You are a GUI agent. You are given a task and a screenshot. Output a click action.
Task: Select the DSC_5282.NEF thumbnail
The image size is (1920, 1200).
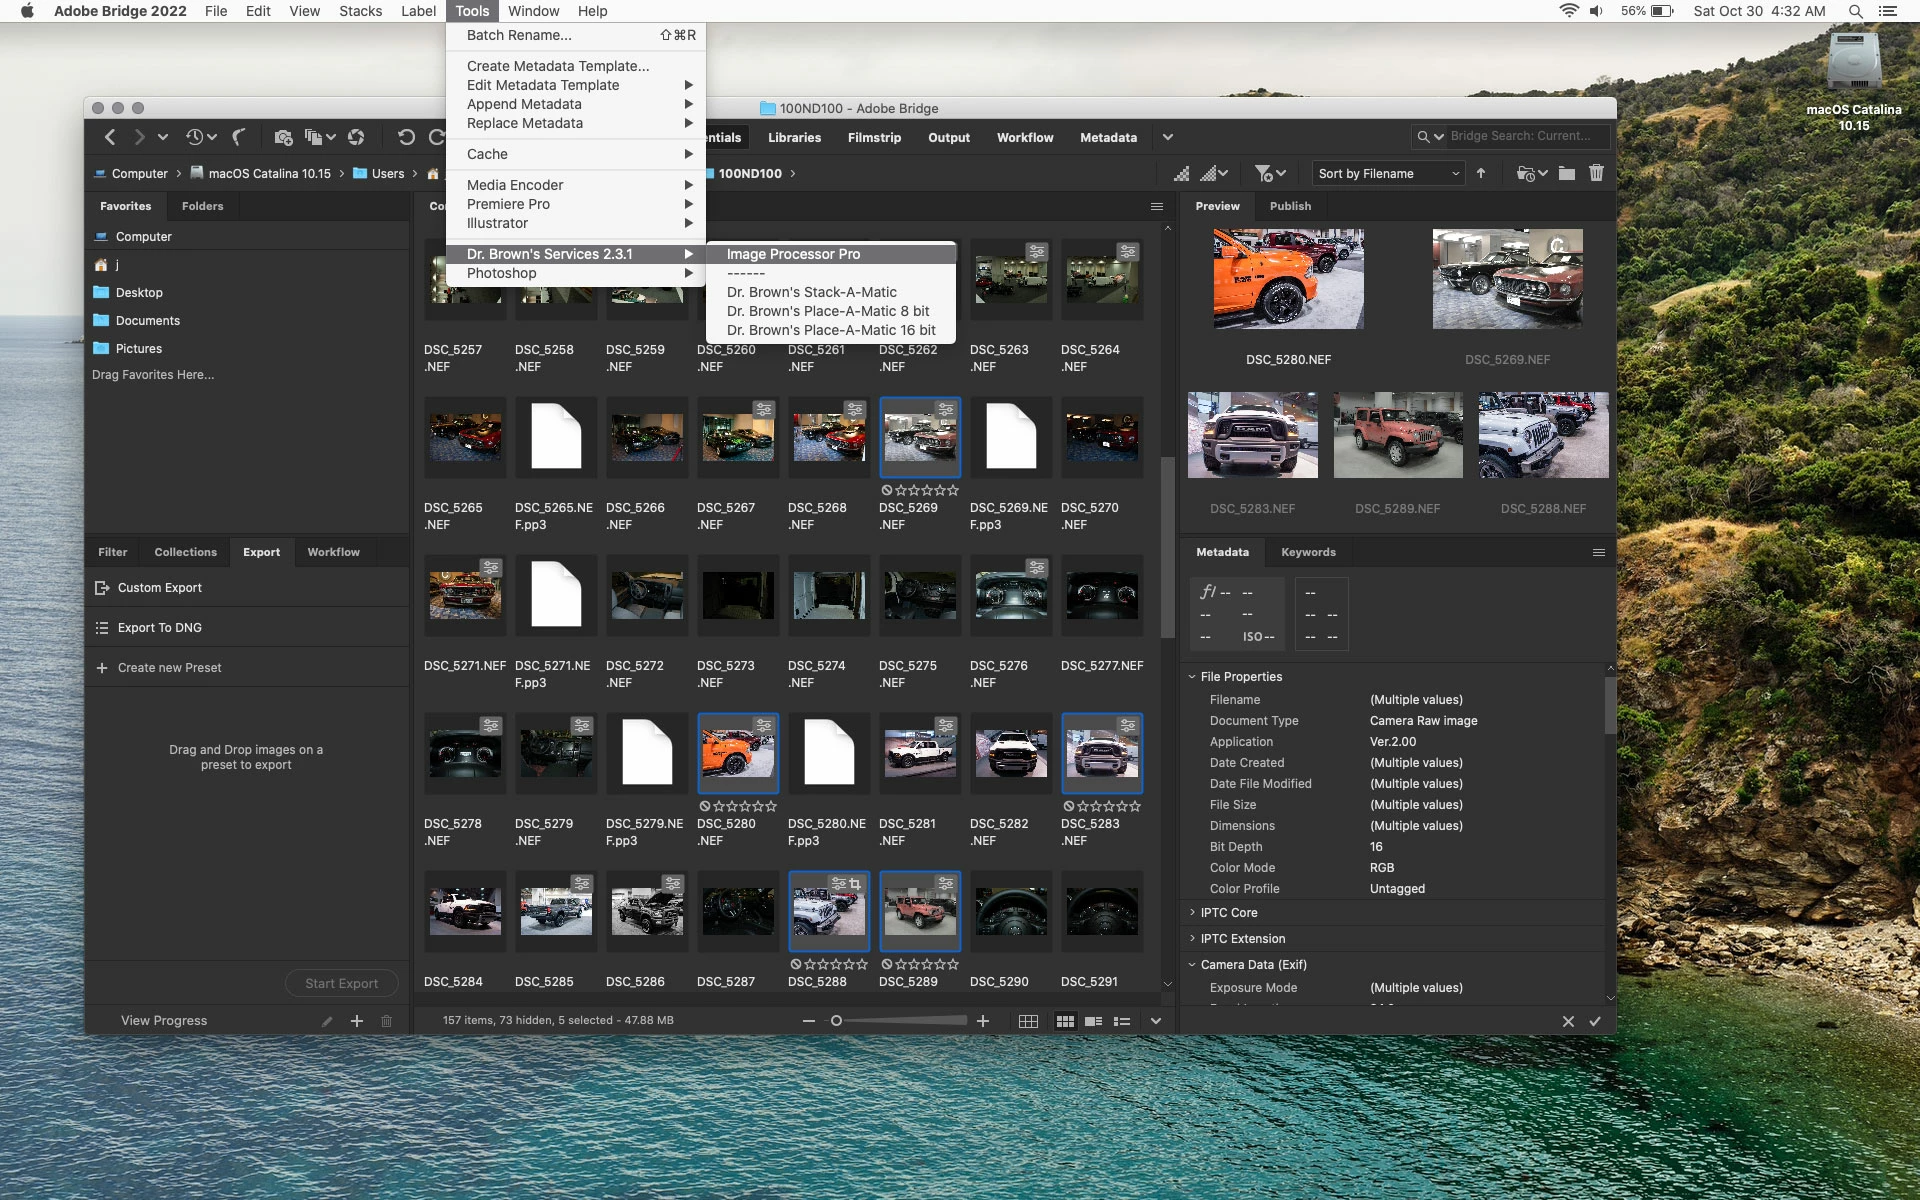point(1011,753)
